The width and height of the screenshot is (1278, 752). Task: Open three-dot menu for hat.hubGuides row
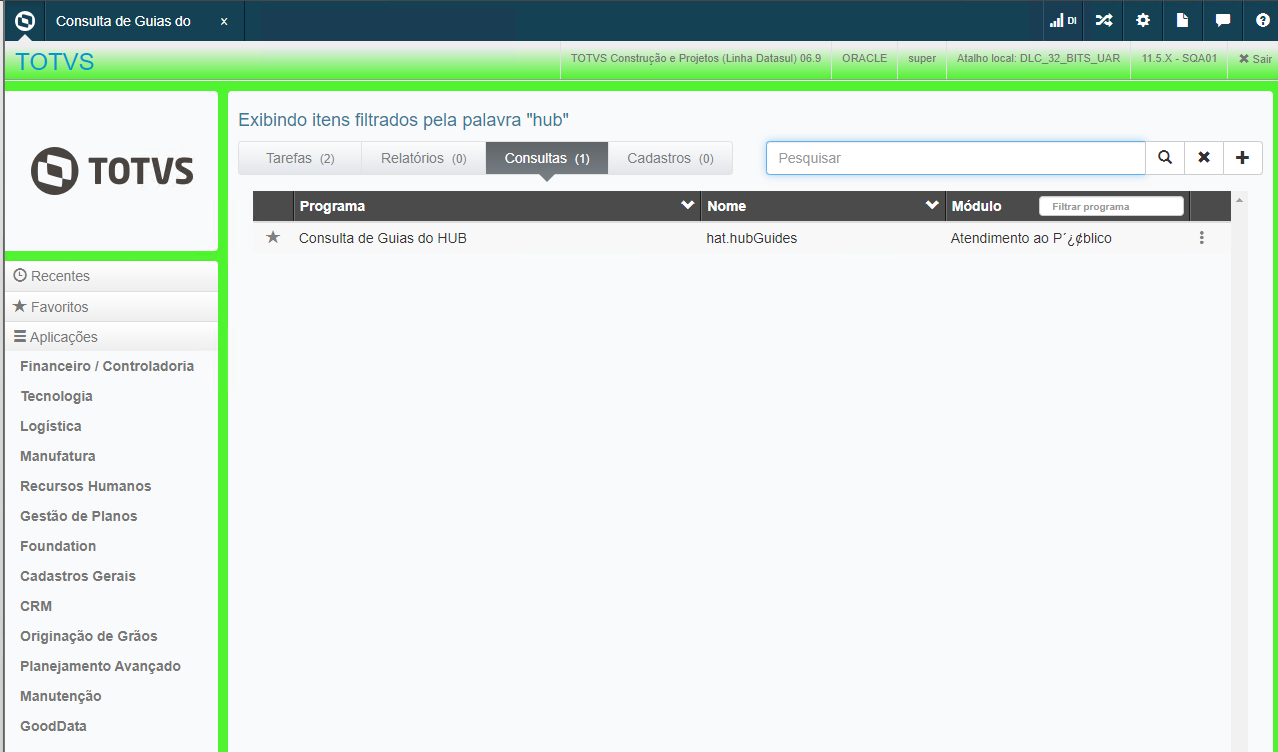tap(1201, 238)
